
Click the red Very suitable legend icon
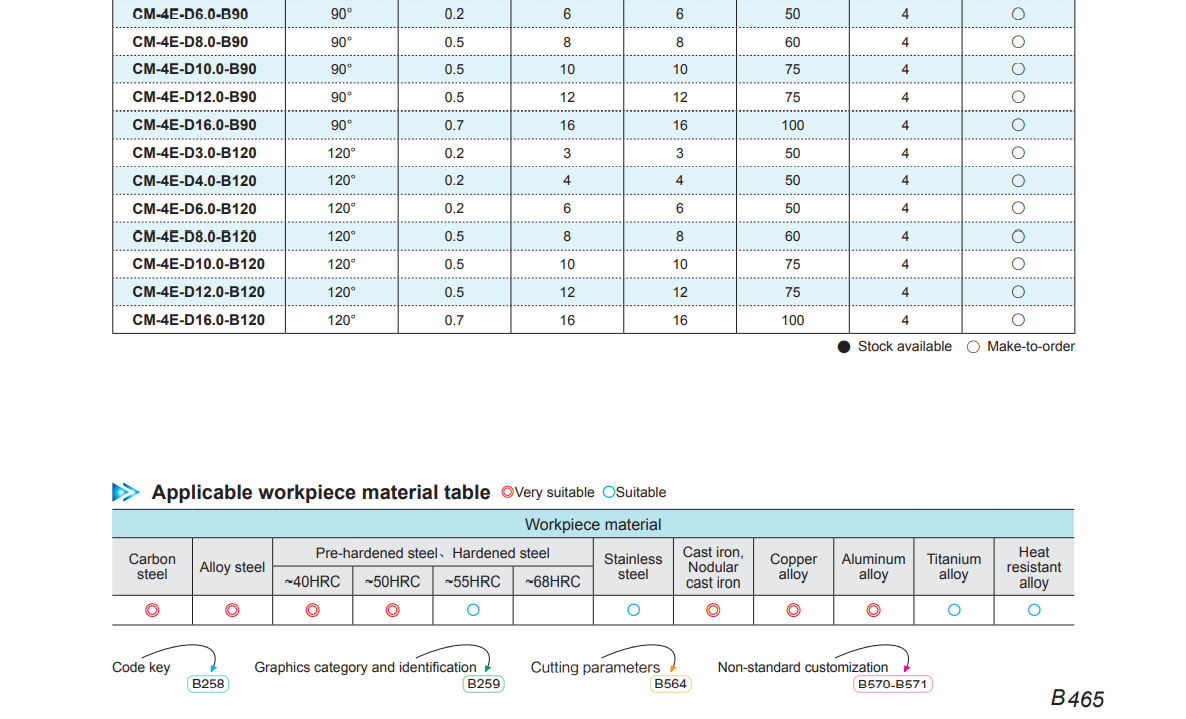pyautogui.click(x=507, y=492)
